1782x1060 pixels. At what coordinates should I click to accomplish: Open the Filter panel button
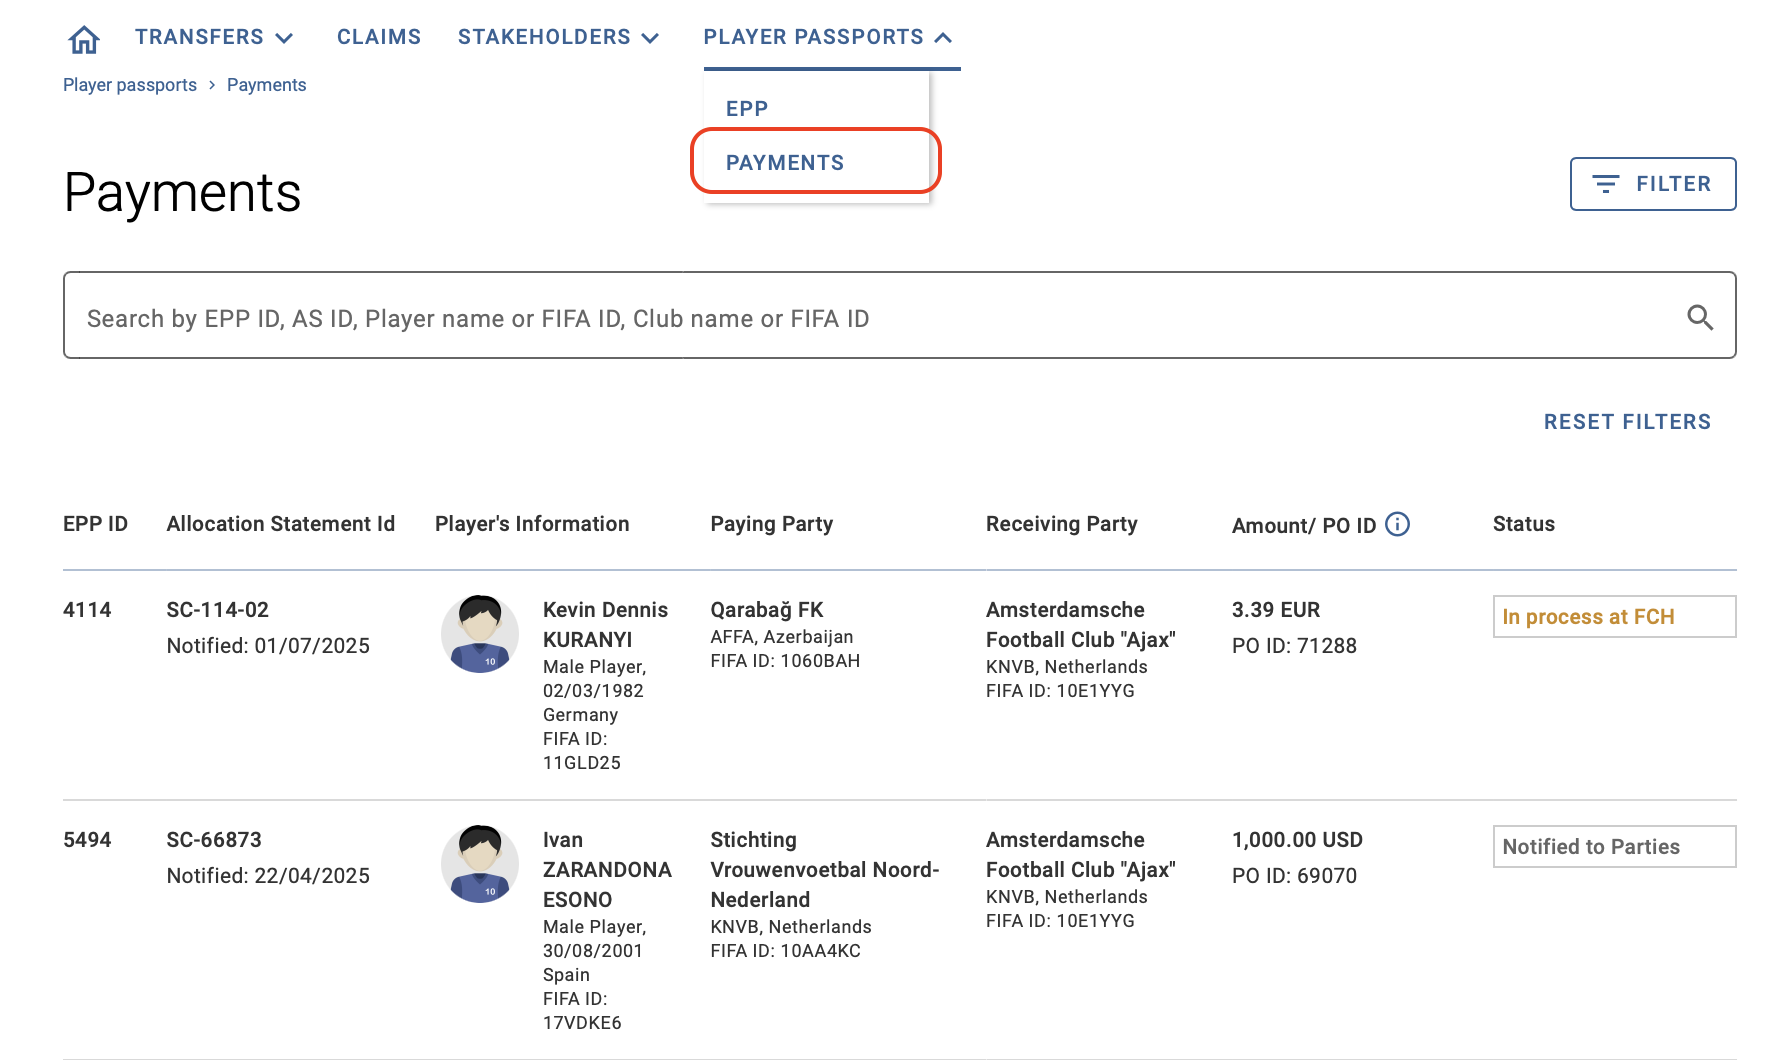pyautogui.click(x=1653, y=184)
